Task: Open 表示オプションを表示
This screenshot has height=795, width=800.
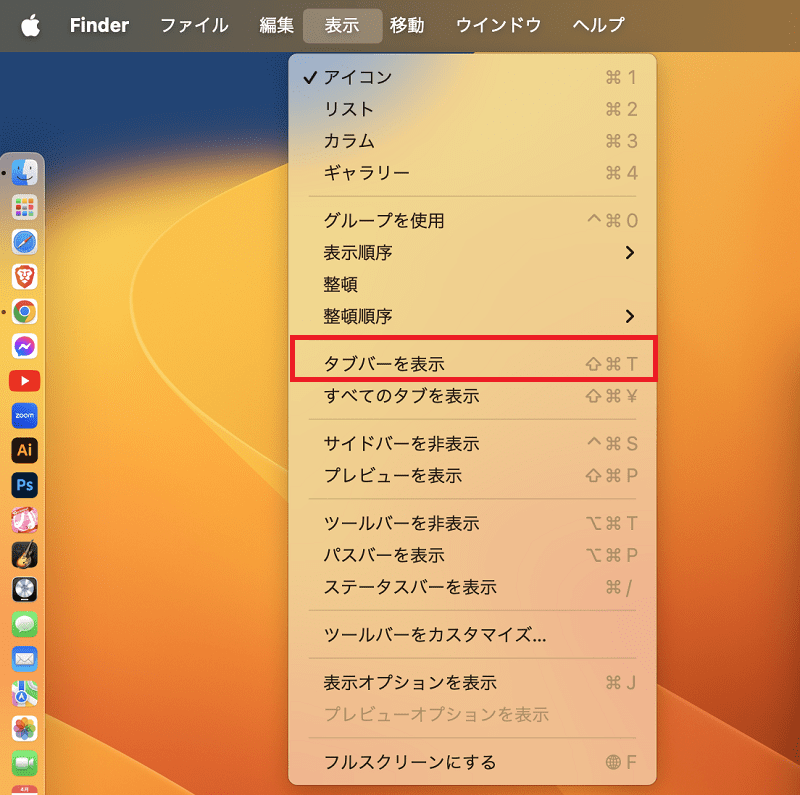Action: tap(472, 683)
